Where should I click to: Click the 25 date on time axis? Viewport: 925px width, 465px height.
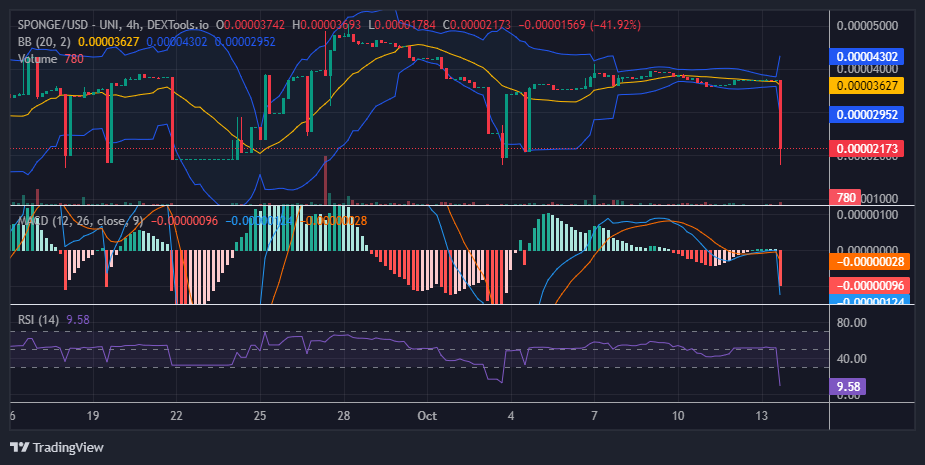point(260,415)
